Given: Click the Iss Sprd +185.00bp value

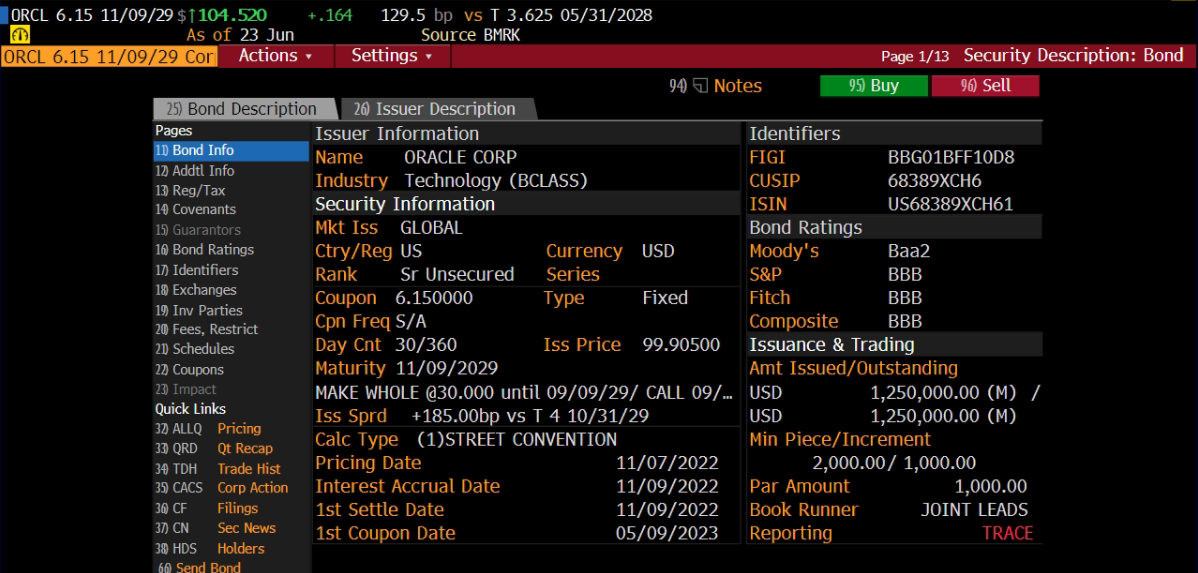Looking at the screenshot, I should click(x=531, y=416).
